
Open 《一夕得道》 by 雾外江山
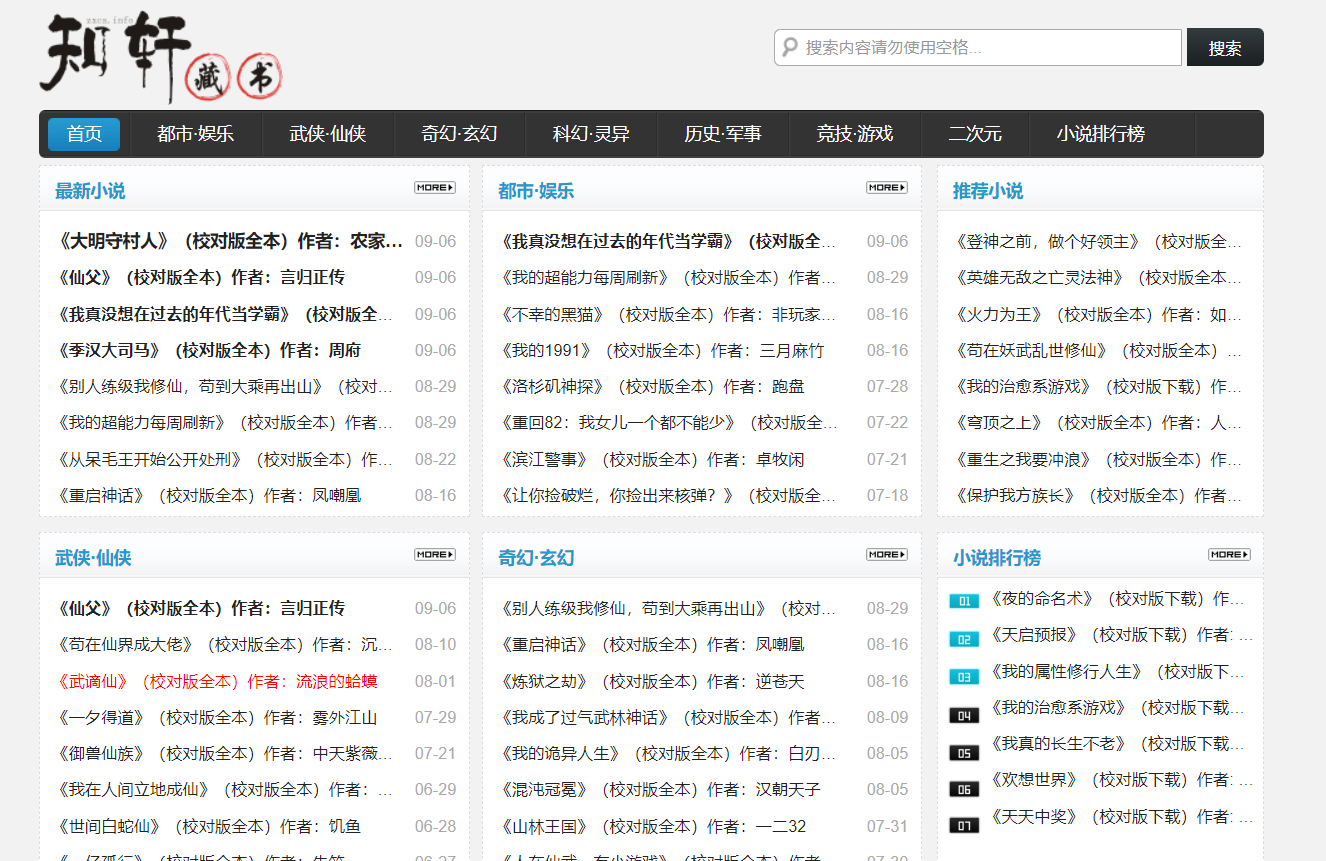(218, 717)
